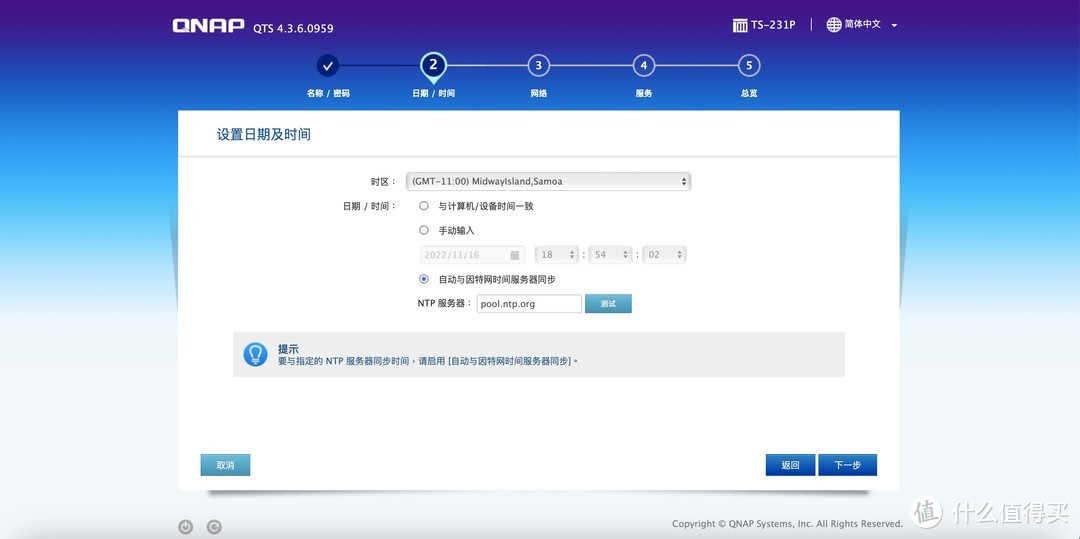Open the 总览 step label
Viewport: 1080px width, 539px height.
coord(749,94)
